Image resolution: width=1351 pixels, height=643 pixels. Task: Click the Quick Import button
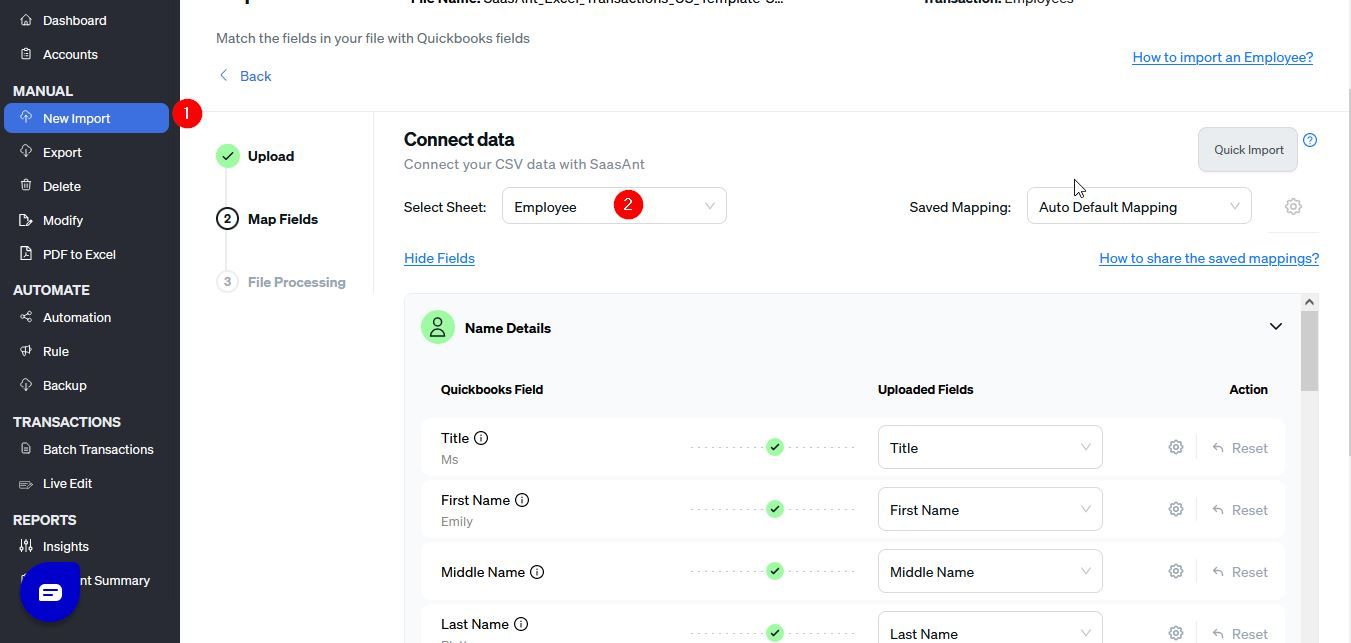(1248, 149)
